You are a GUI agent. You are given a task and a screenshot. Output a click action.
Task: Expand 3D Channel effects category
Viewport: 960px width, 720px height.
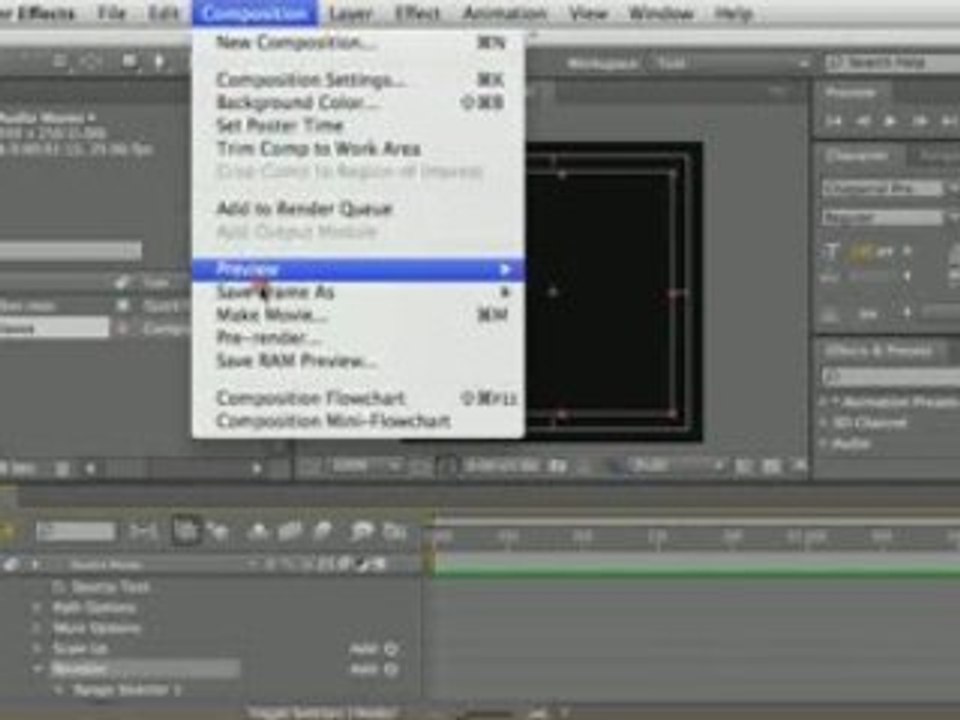[x=825, y=423]
